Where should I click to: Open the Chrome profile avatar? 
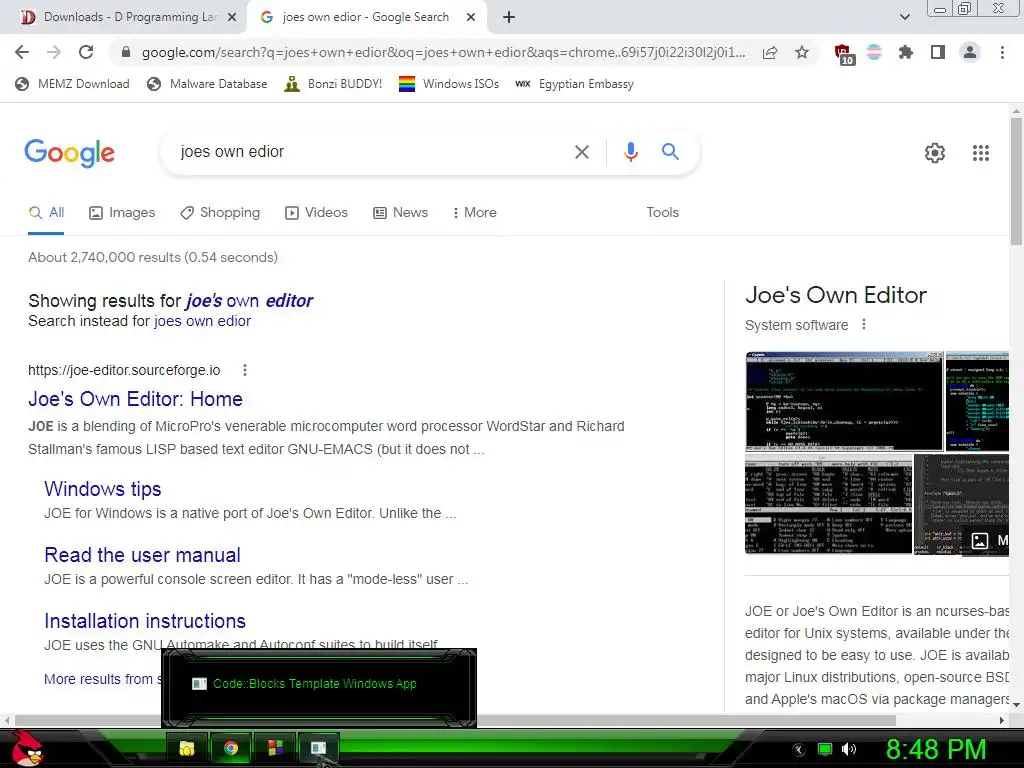(x=970, y=52)
